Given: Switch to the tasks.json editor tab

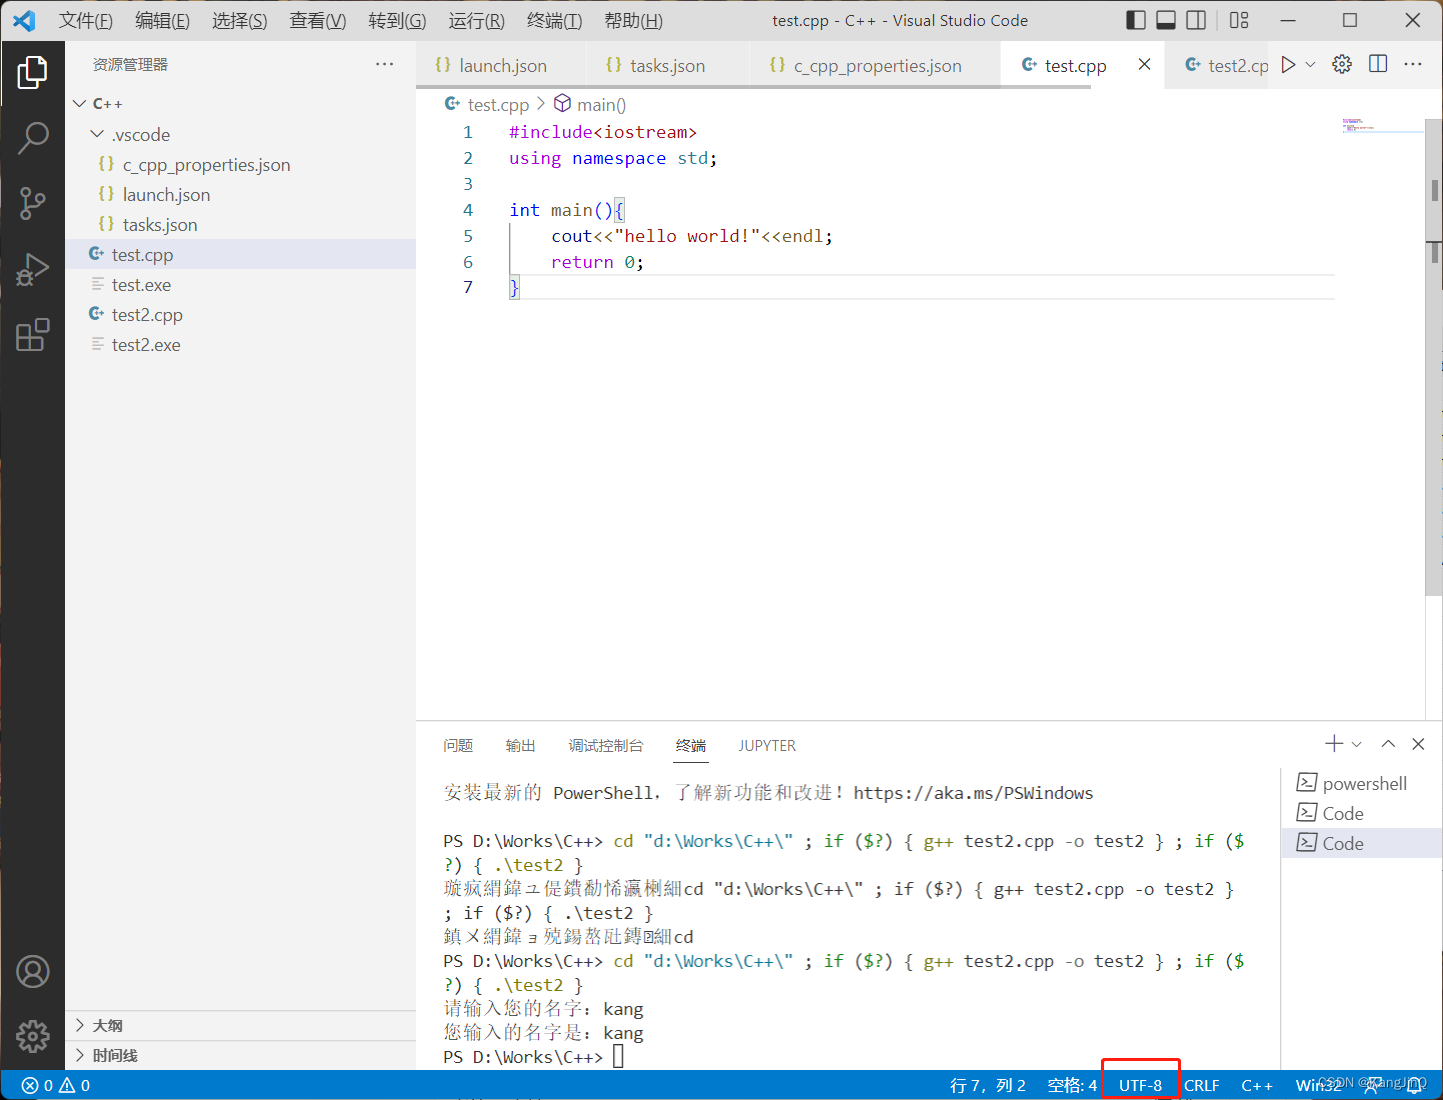Looking at the screenshot, I should (667, 65).
